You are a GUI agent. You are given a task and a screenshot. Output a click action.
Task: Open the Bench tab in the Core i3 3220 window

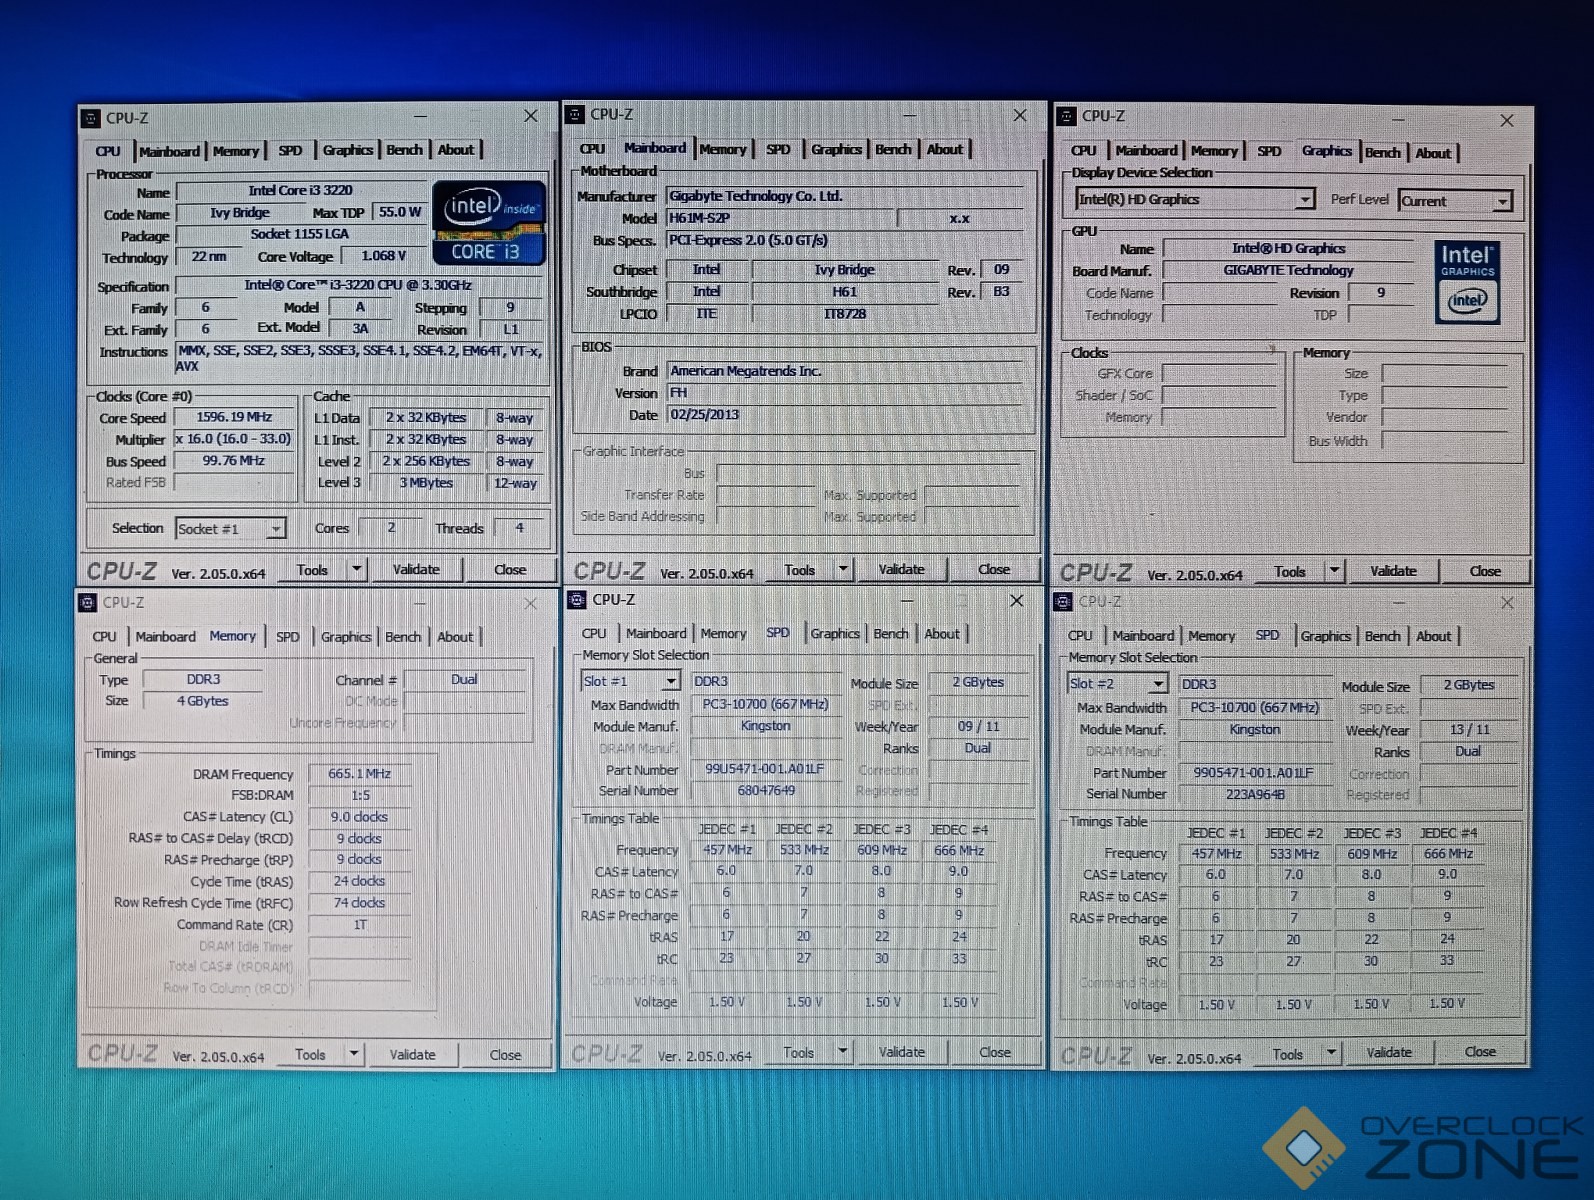pos(404,150)
